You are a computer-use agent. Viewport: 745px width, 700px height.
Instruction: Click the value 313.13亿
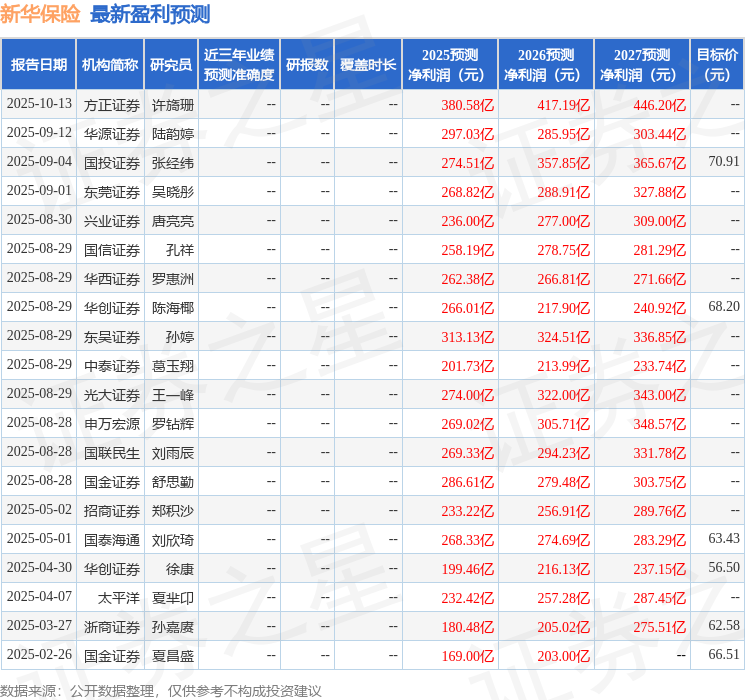[468, 337]
